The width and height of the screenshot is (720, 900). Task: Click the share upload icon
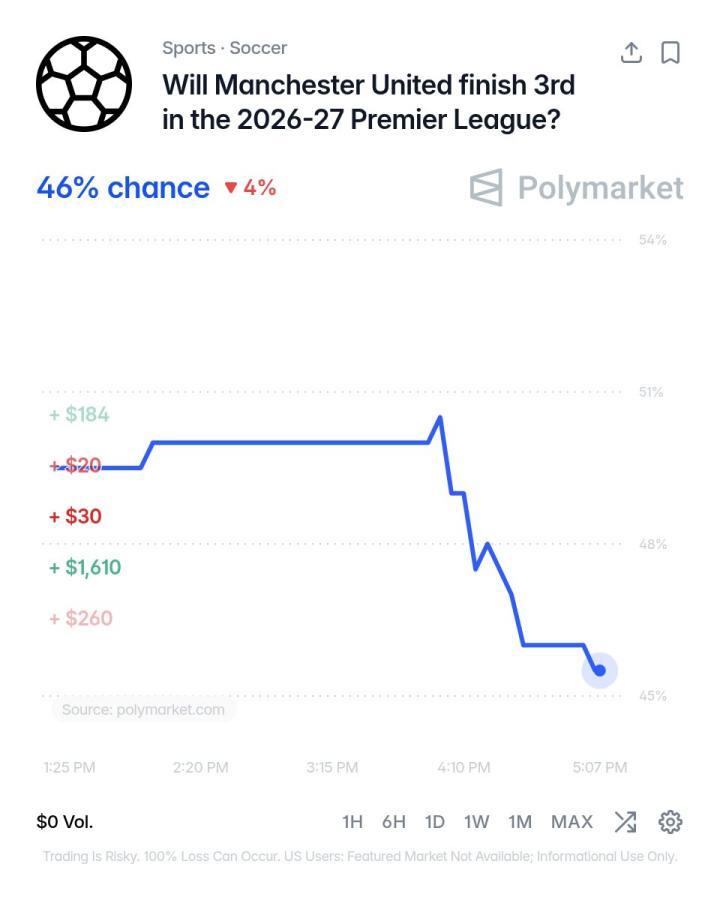(631, 53)
